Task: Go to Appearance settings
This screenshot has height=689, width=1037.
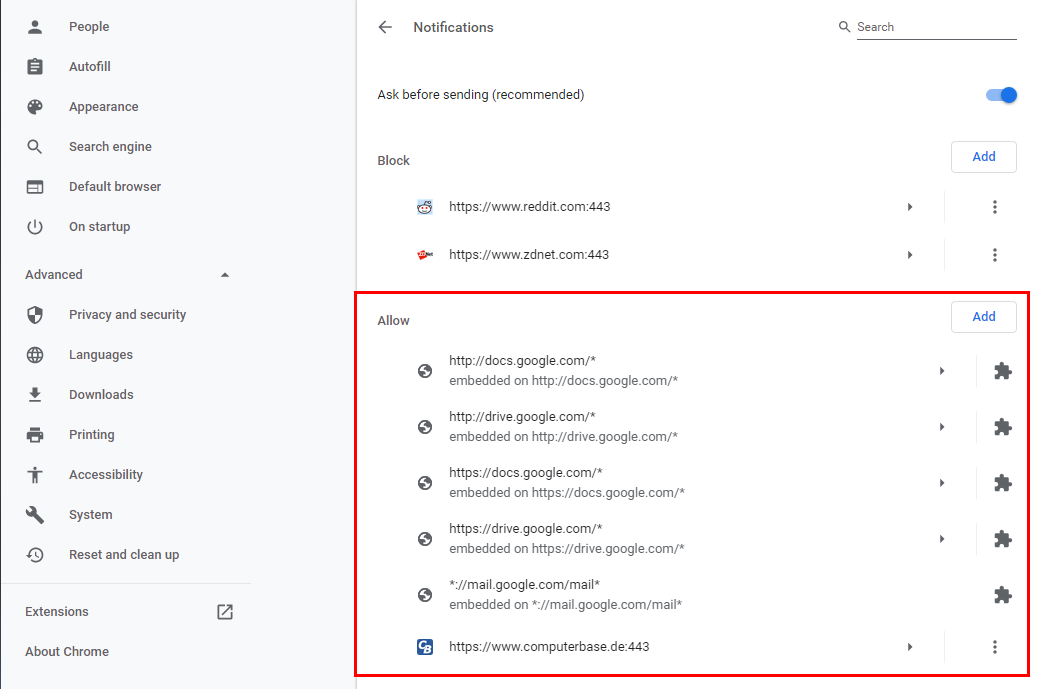Action: tap(104, 107)
